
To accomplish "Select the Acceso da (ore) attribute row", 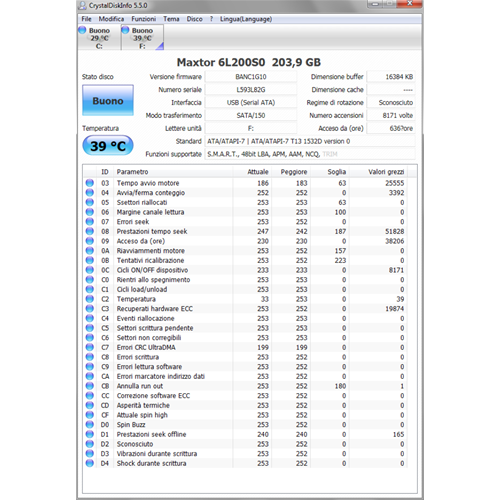I will (x=245, y=241).
